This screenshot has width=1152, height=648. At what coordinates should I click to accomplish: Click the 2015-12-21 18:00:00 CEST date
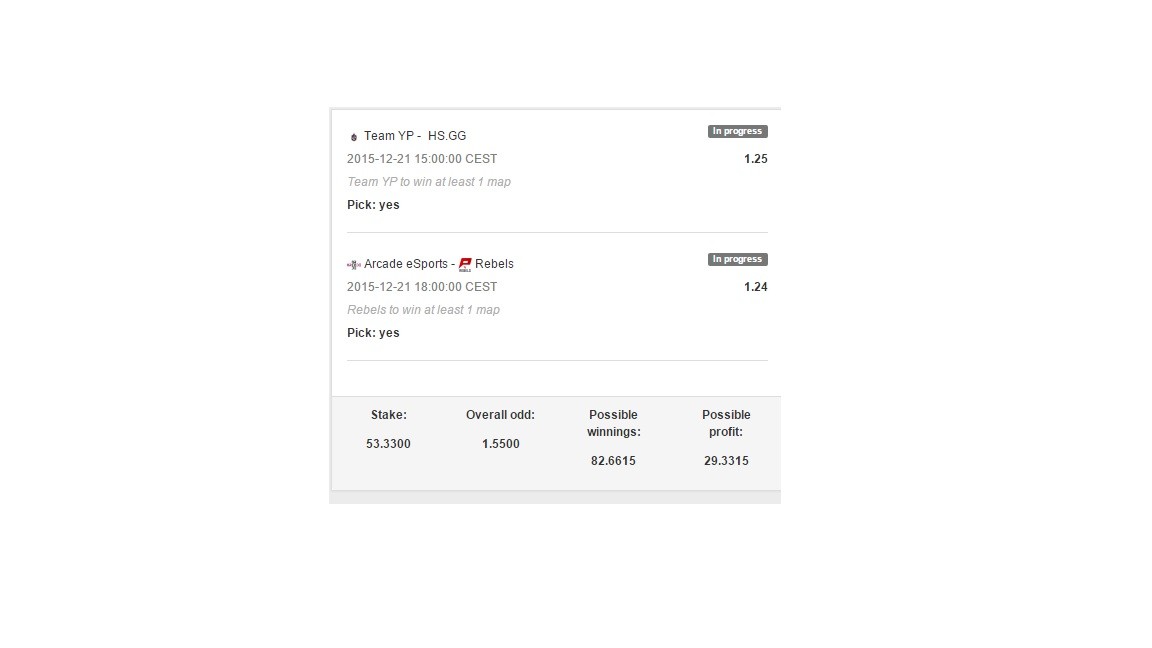[x=422, y=287]
